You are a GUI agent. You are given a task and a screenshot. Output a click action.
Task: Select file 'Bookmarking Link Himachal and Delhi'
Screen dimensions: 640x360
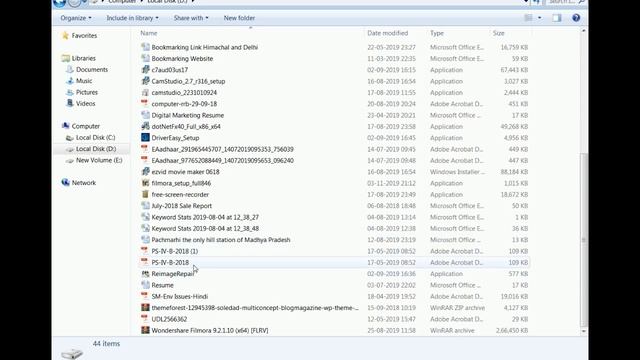[204, 47]
